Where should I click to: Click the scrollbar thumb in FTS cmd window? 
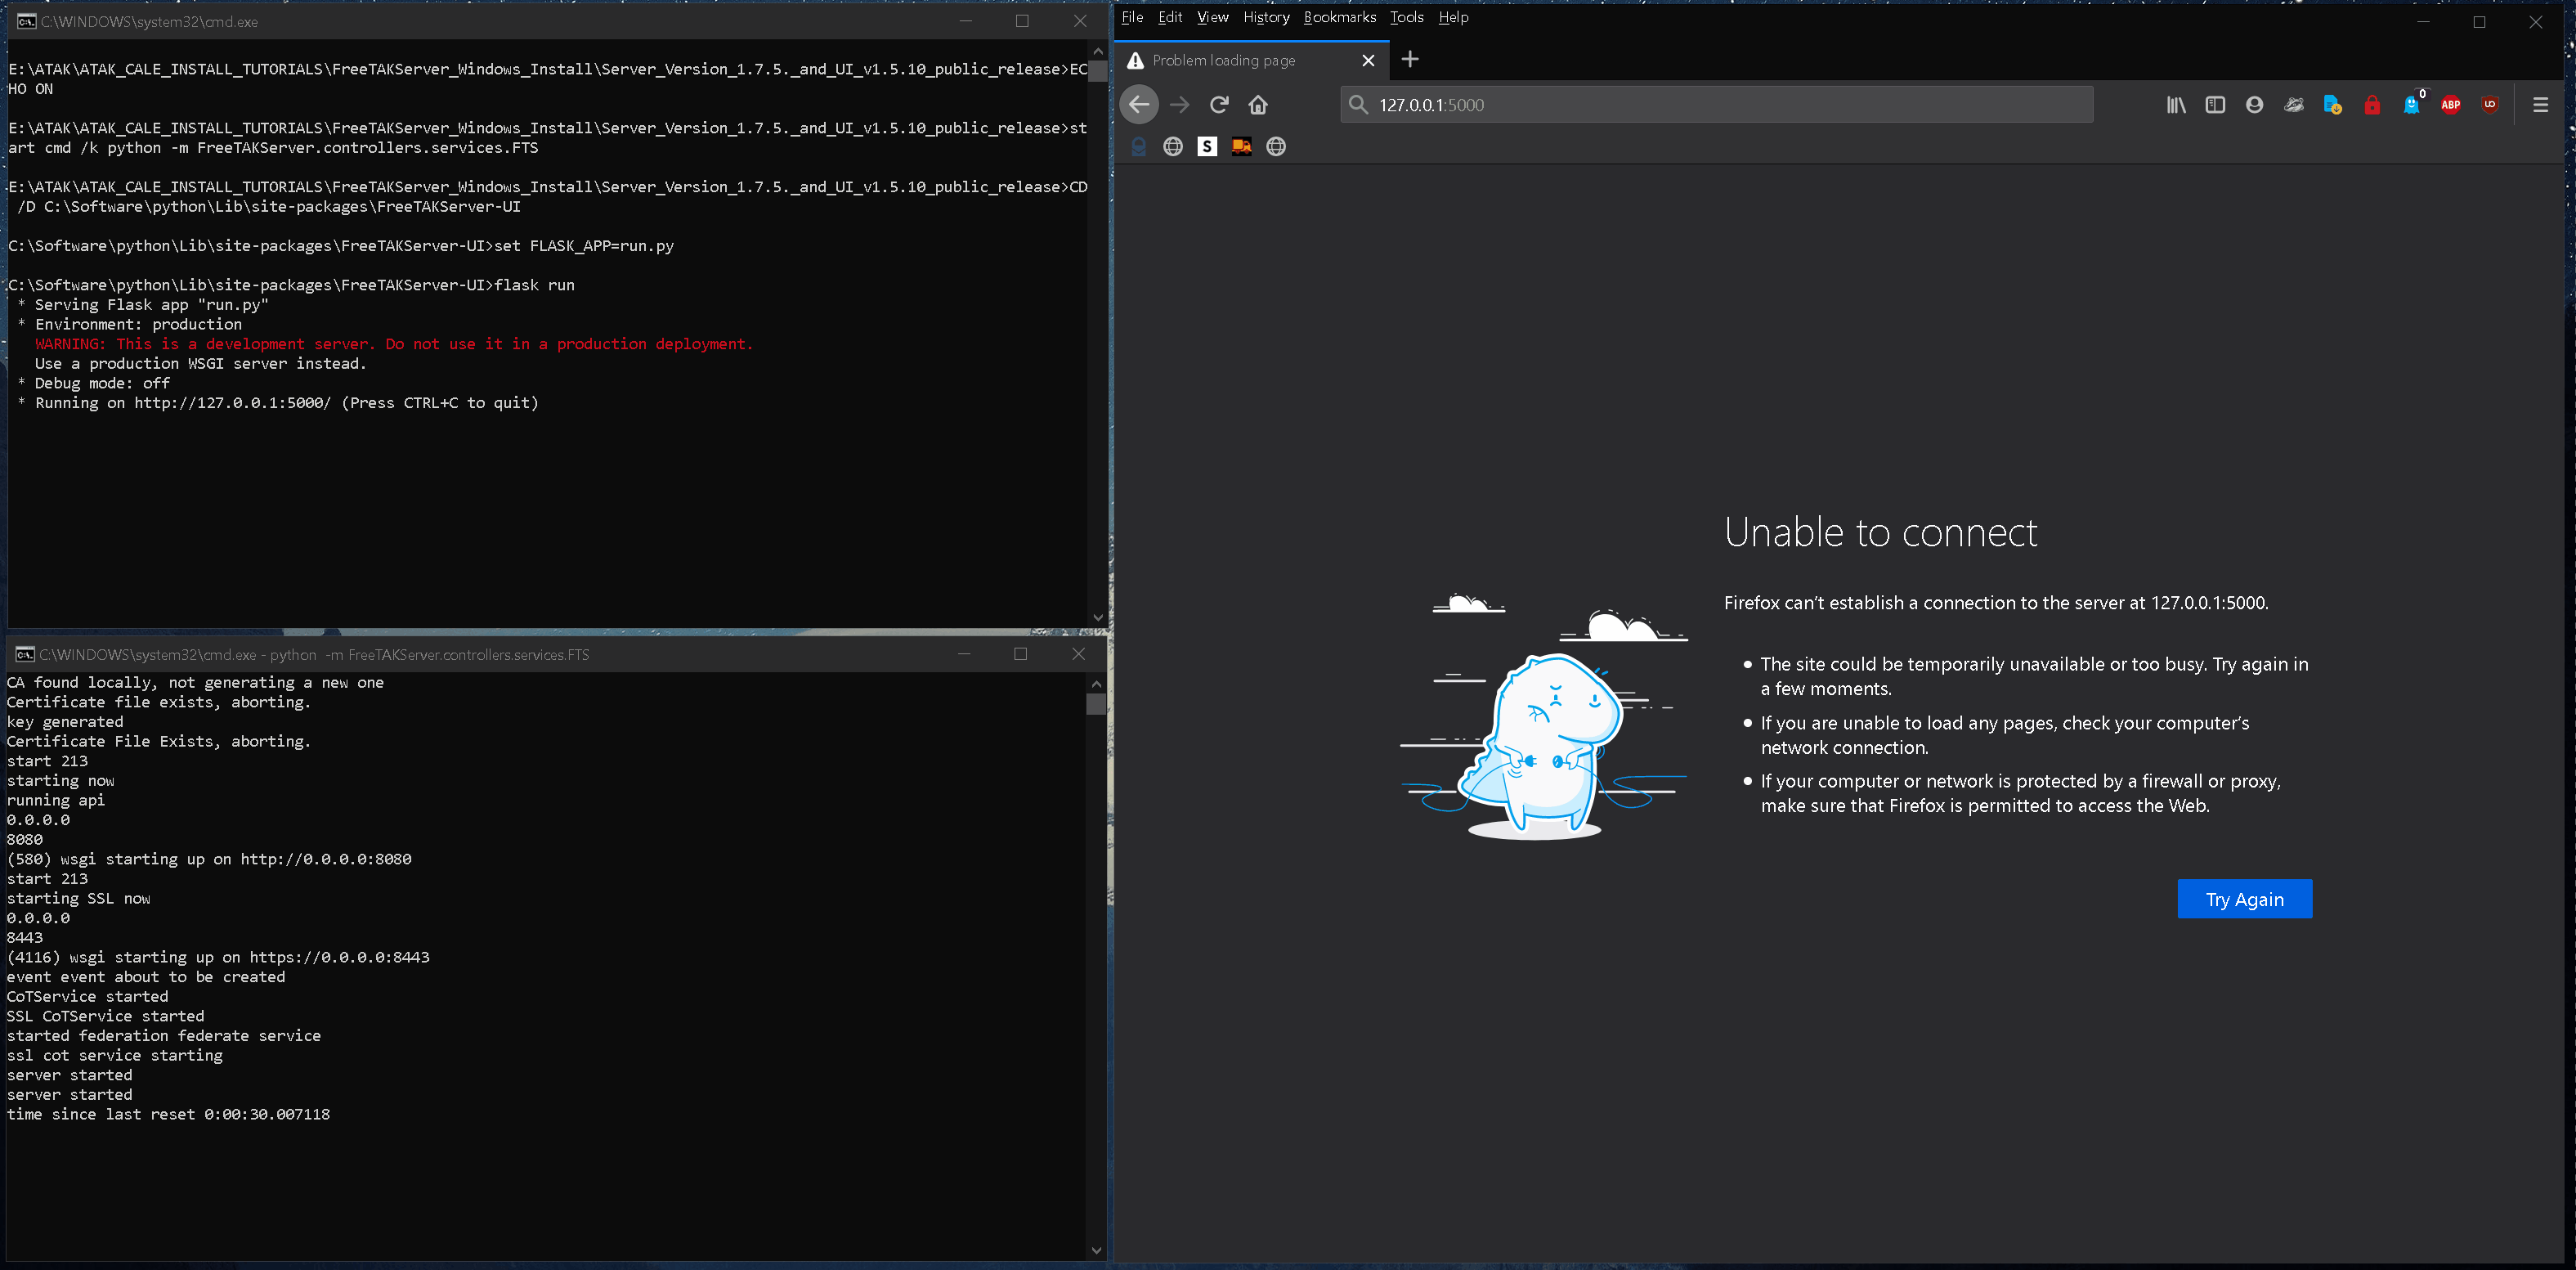(x=1096, y=704)
